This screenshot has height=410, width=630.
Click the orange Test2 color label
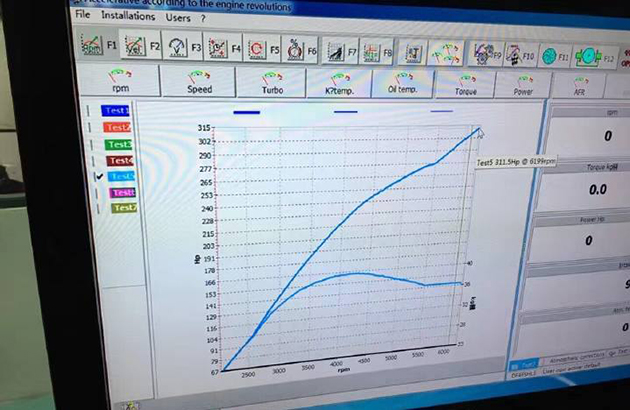click(118, 128)
